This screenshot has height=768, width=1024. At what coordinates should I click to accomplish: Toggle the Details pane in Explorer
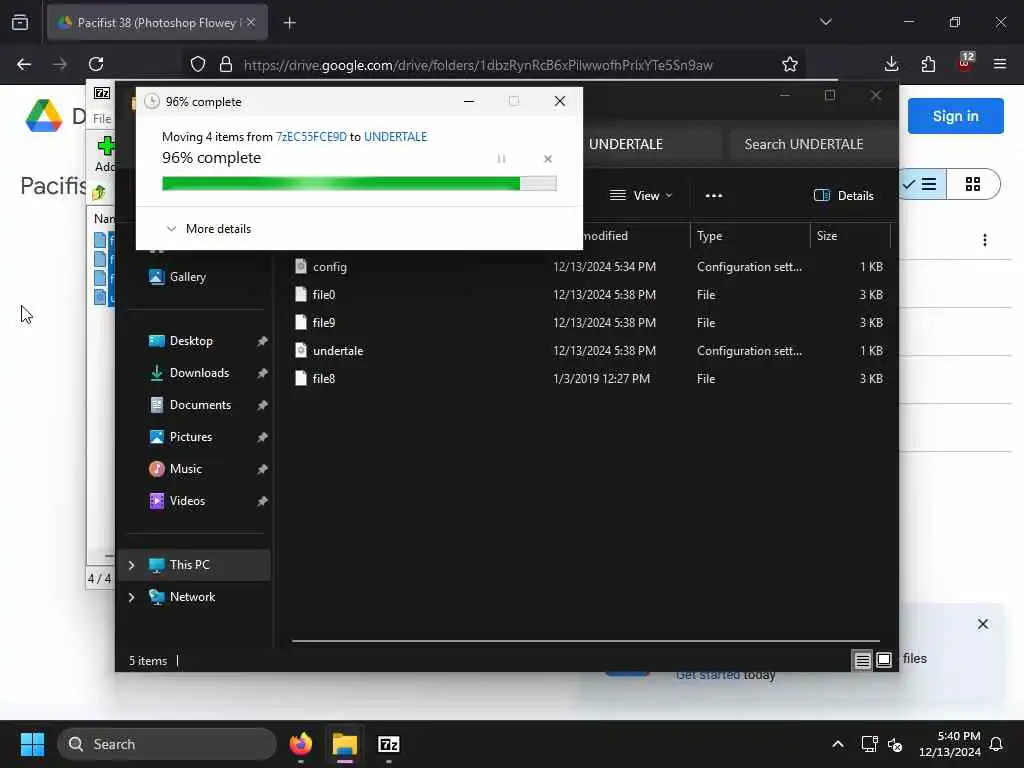[843, 195]
